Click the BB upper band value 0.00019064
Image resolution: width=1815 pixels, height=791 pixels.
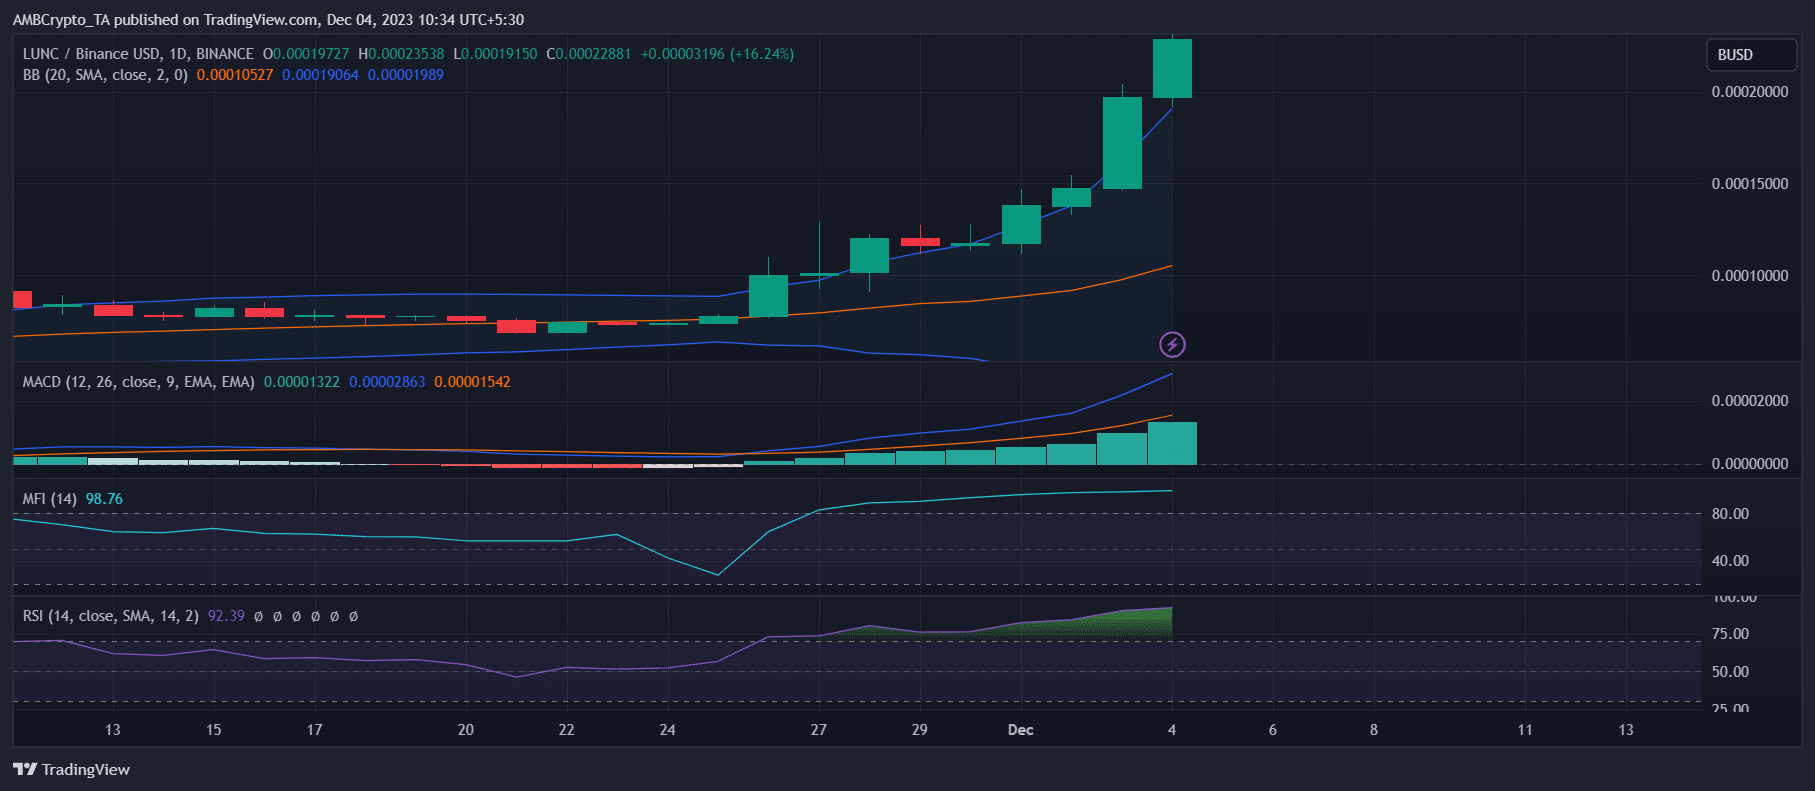coord(320,75)
